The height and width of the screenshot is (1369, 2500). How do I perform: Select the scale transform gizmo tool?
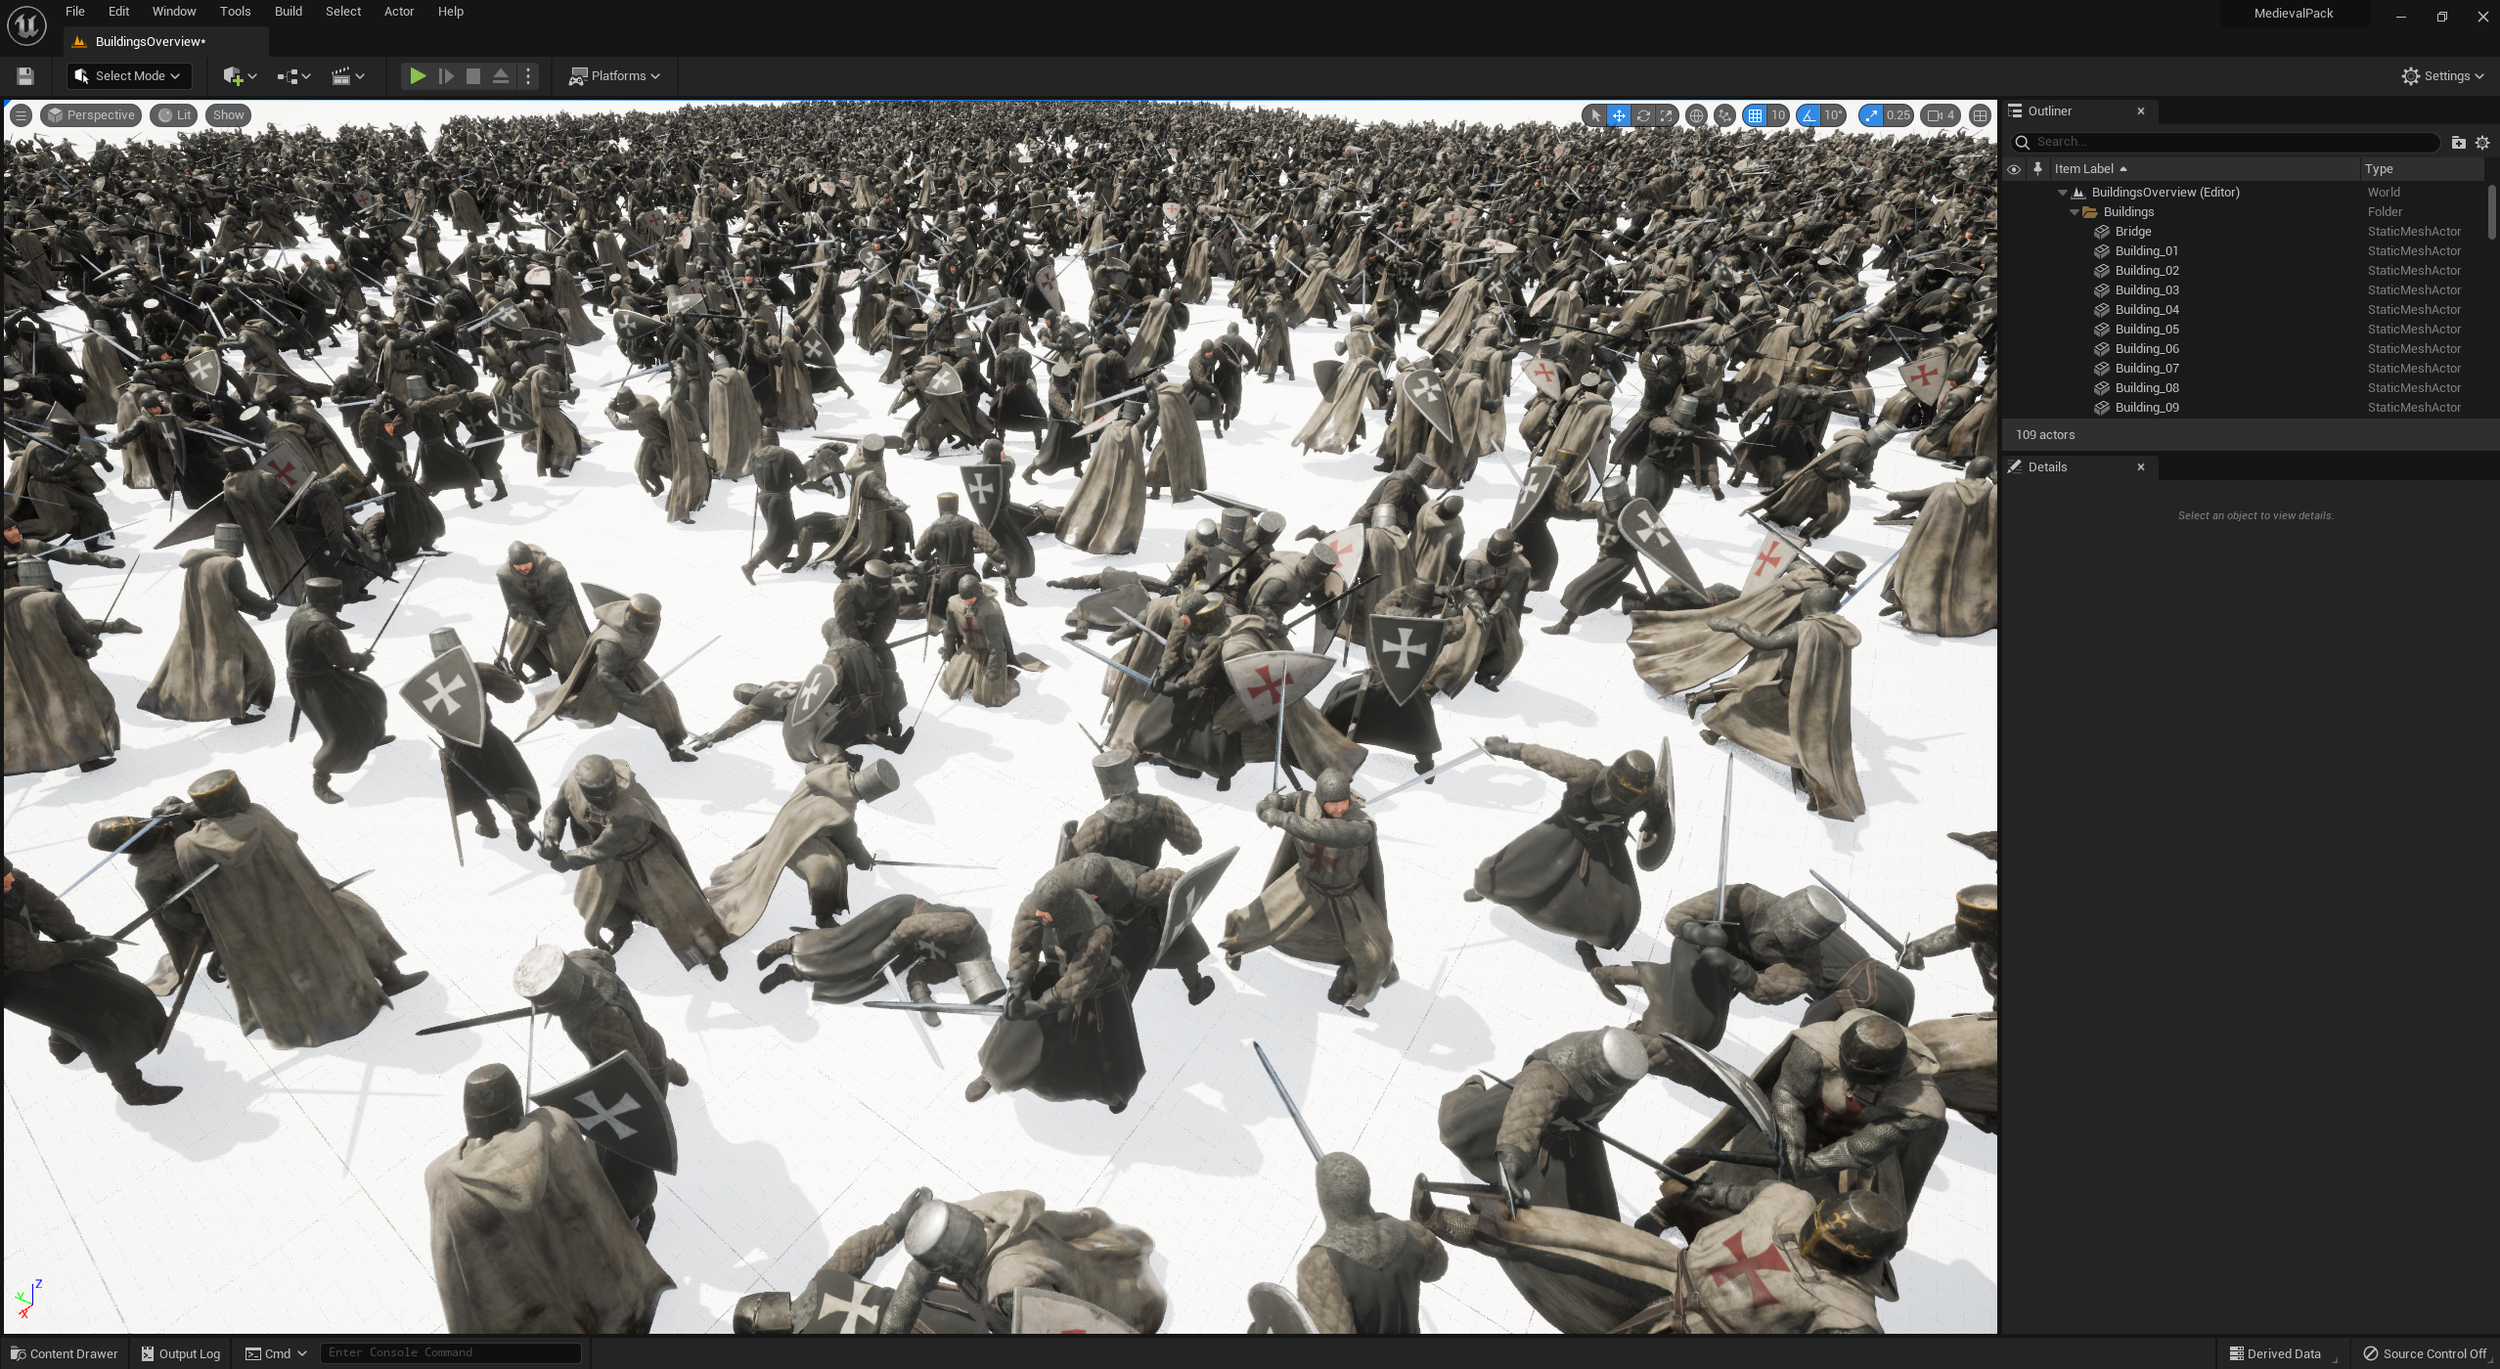1666,116
